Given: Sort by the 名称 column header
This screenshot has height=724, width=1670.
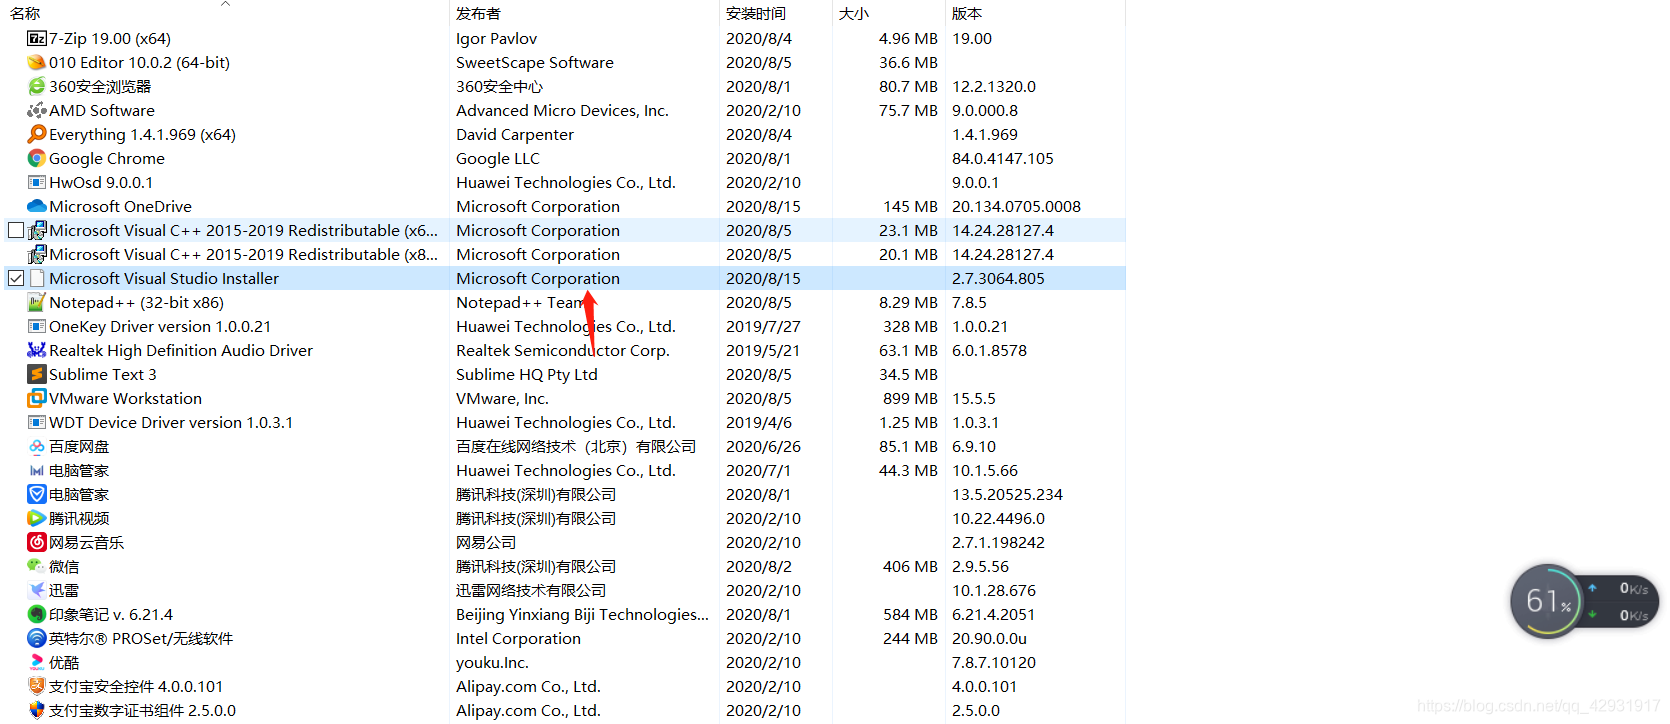Looking at the screenshot, I should tap(25, 14).
